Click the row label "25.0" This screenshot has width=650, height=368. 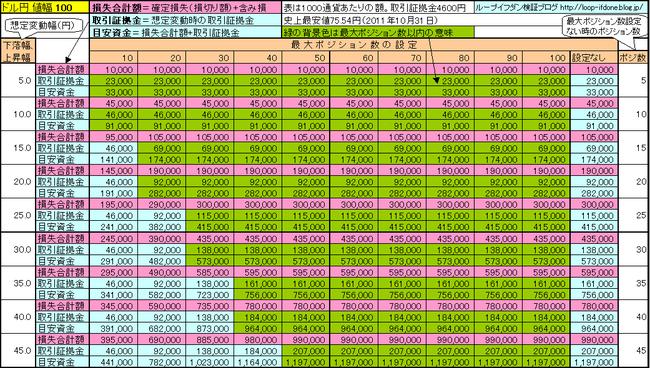coord(18,215)
